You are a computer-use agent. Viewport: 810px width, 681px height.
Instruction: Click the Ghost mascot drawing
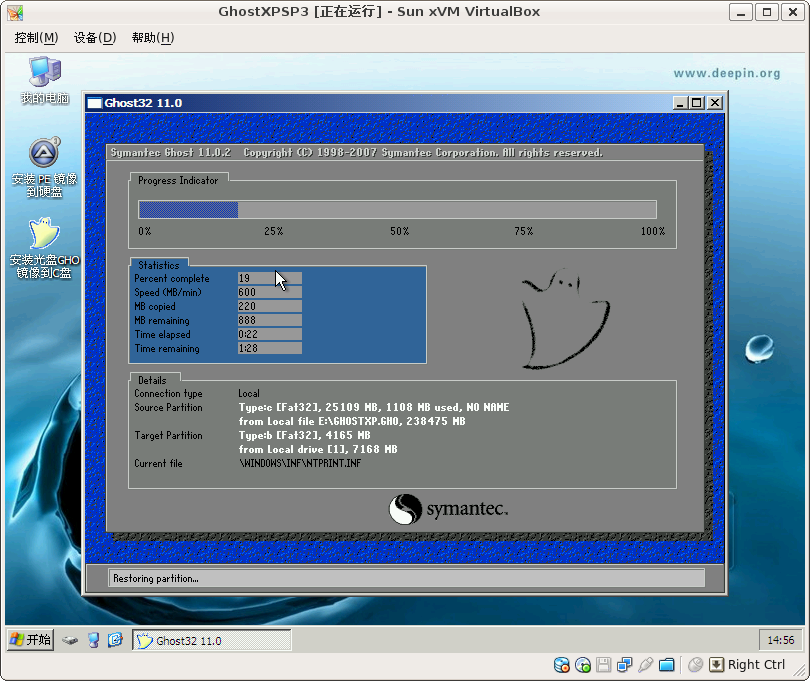(565, 318)
